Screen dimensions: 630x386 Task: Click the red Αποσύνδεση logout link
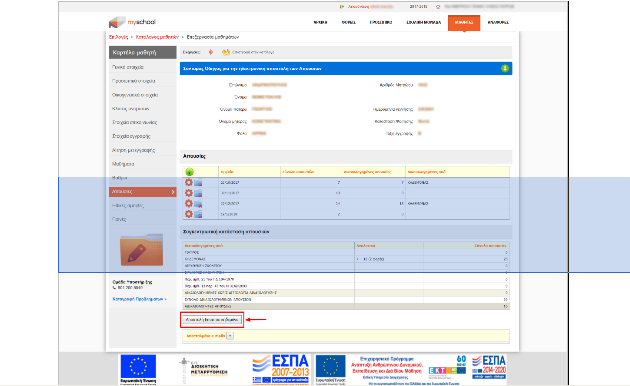click(358, 7)
